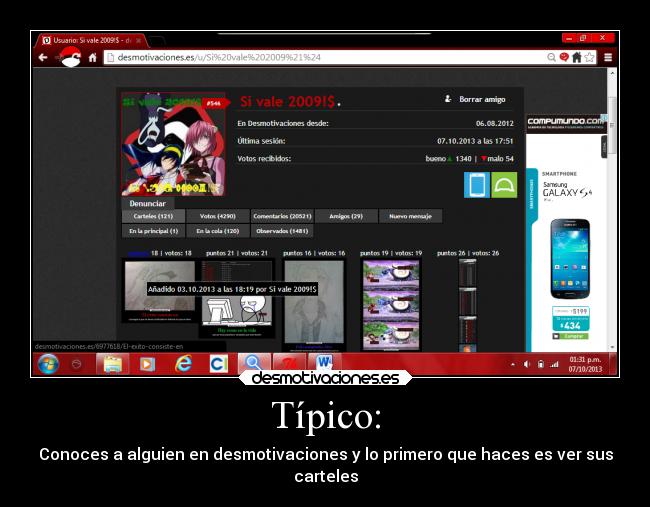Click the volume speaker tray icon

point(527,364)
